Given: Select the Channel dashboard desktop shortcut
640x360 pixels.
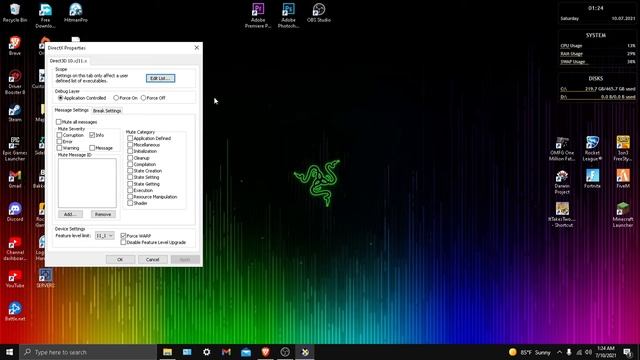Looking at the screenshot, I should pos(15,249).
